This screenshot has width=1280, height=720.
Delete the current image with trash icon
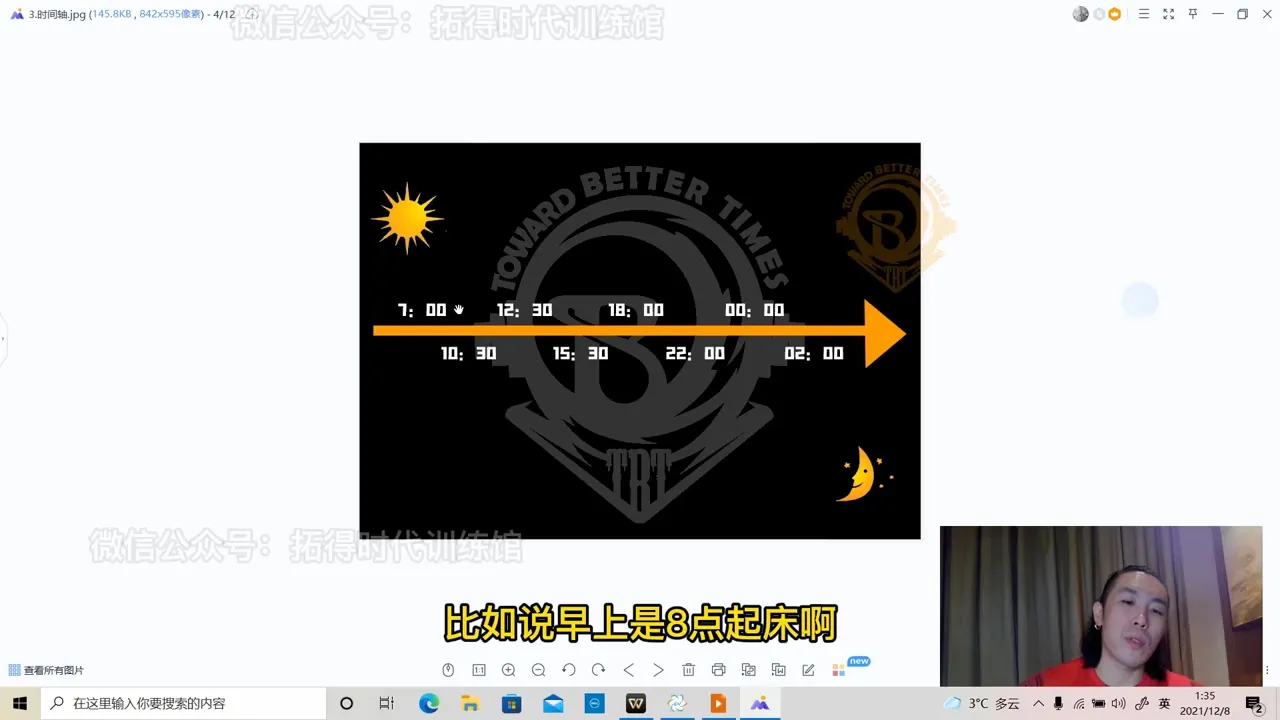pos(688,670)
